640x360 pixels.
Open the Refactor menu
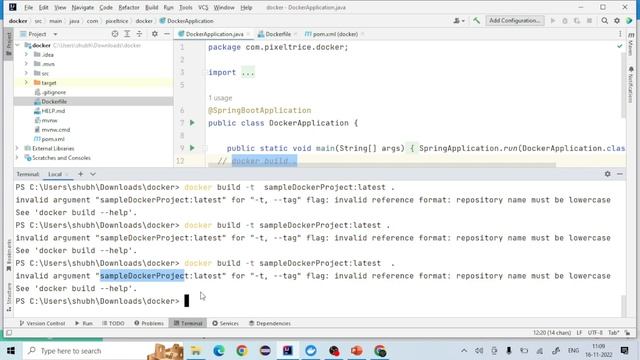[x=129, y=7]
